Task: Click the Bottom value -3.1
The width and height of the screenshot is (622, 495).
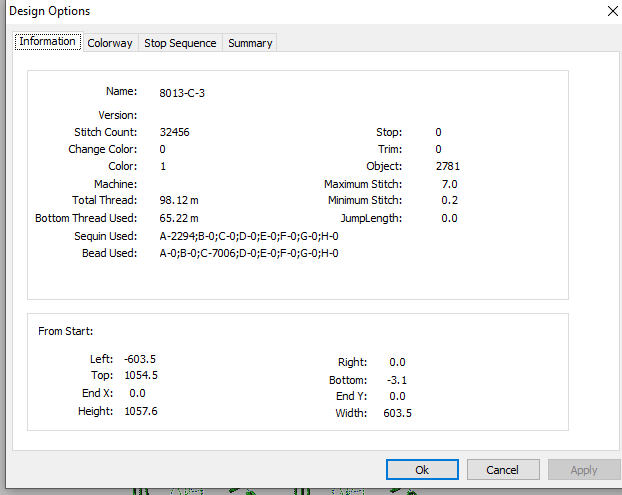Action: [397, 380]
